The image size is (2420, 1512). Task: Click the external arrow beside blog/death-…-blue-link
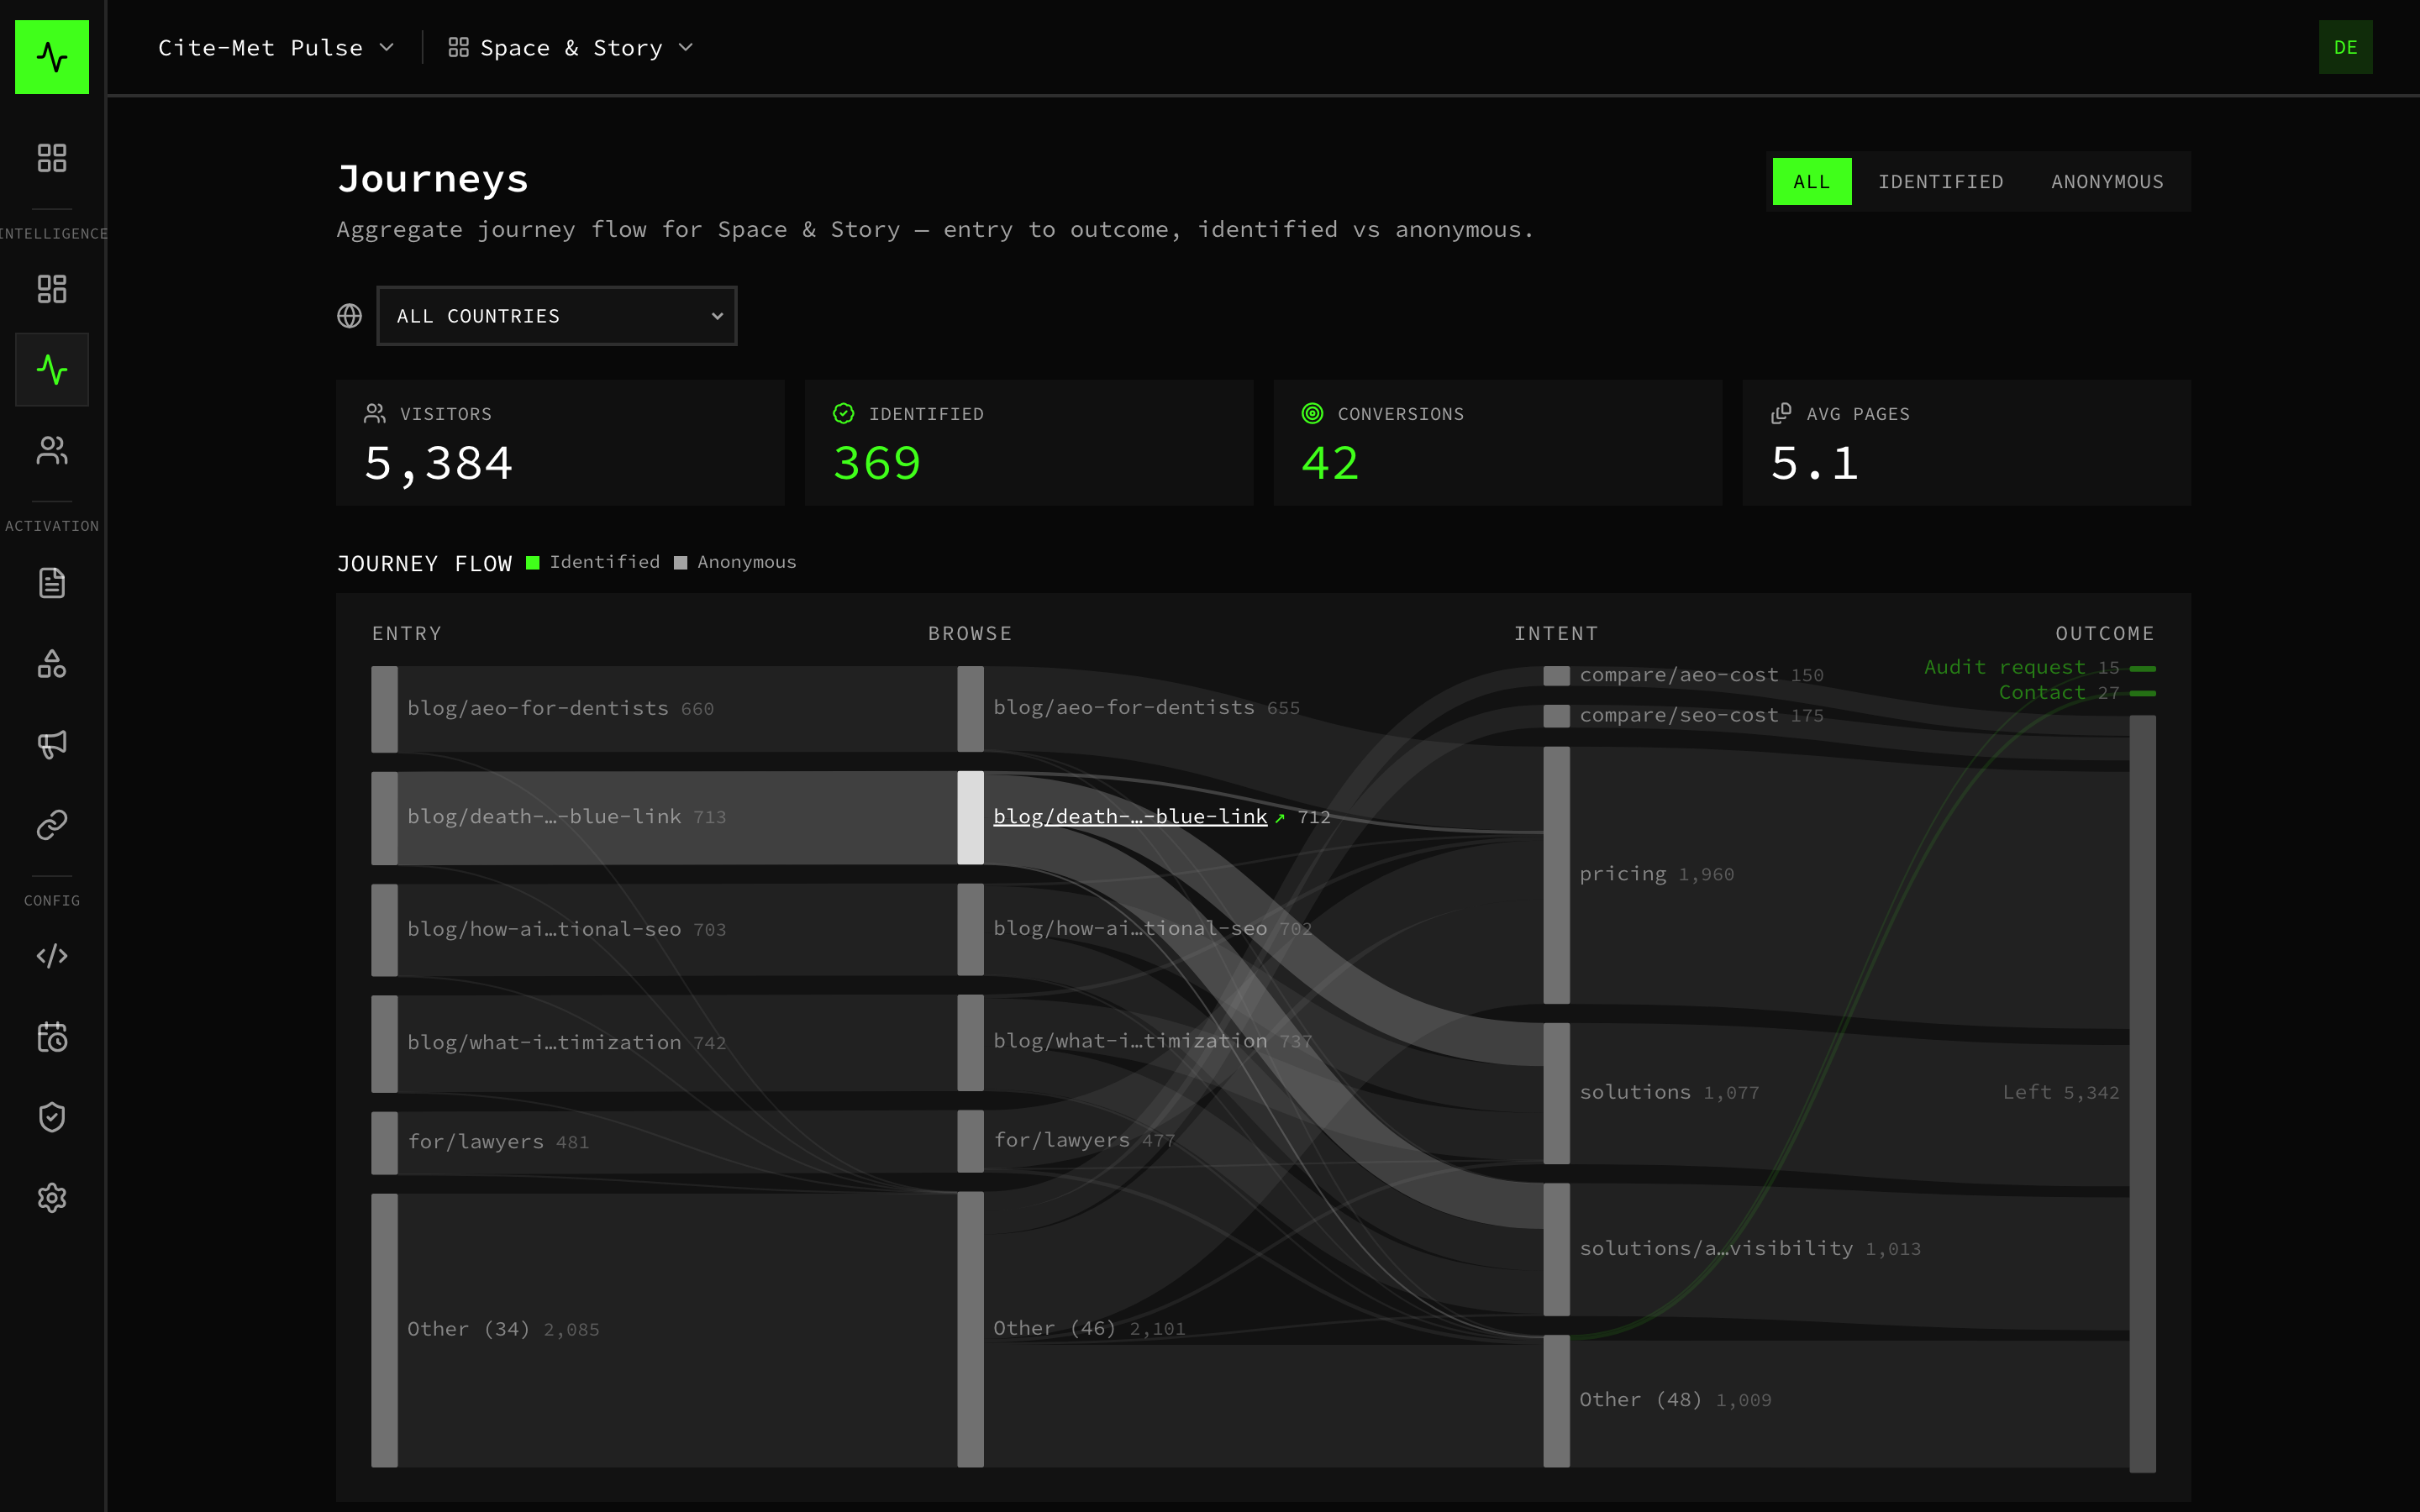coord(1279,818)
